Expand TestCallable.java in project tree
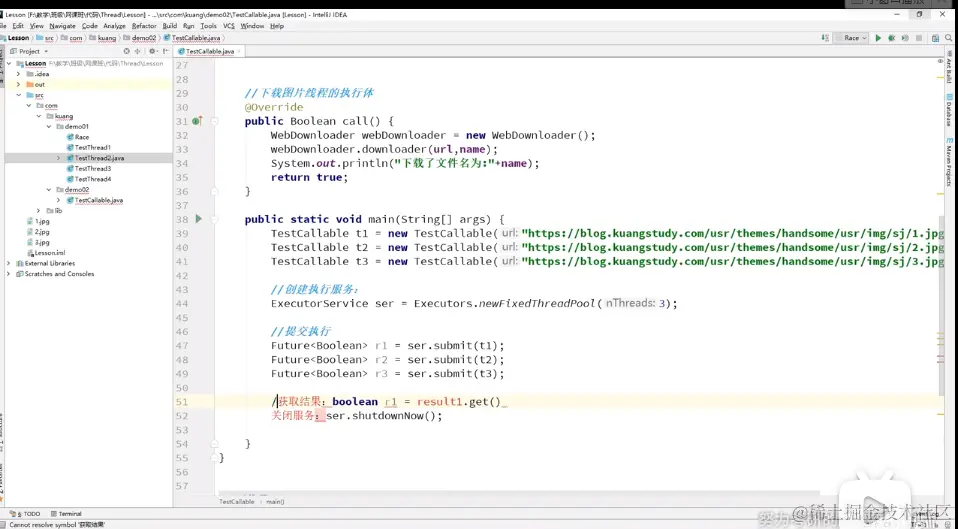 click(59, 200)
